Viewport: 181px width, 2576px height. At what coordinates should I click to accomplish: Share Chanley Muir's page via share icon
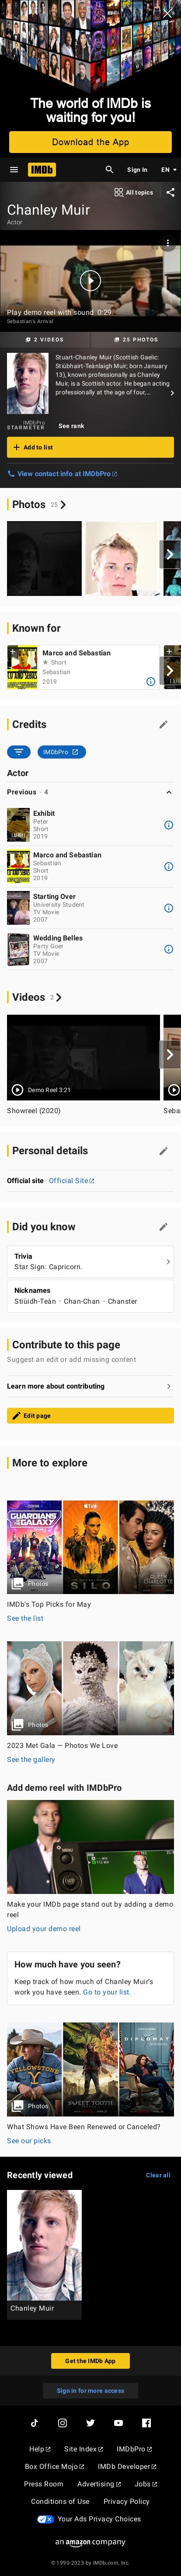pyautogui.click(x=170, y=192)
